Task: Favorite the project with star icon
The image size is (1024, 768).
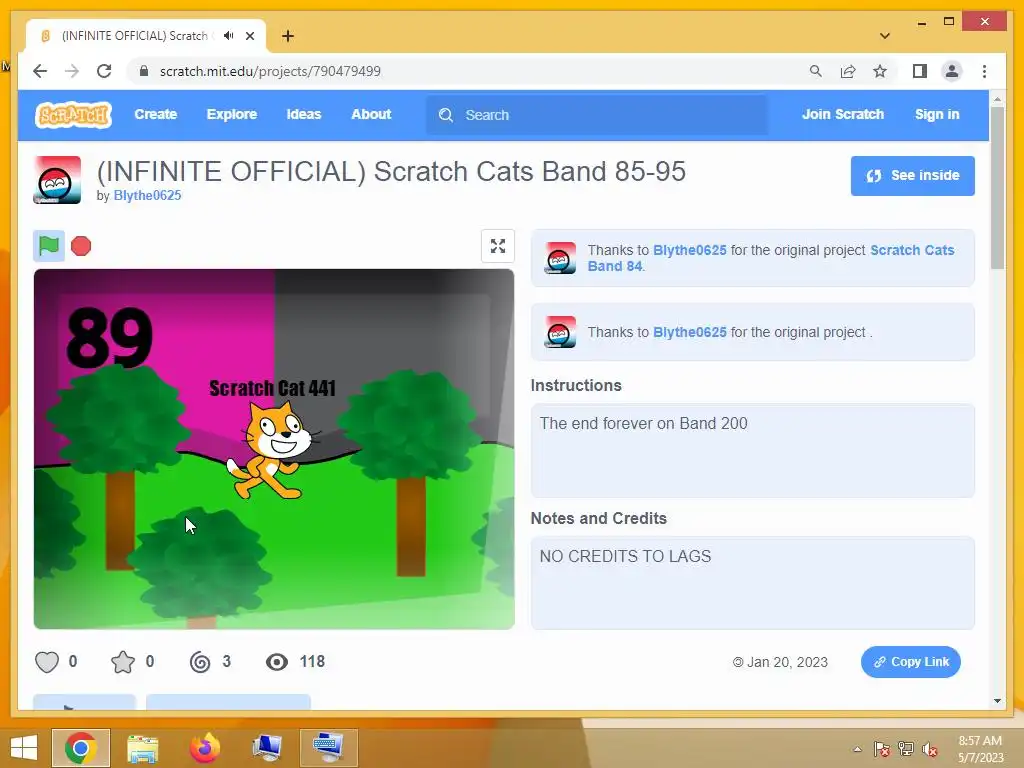Action: click(x=123, y=662)
